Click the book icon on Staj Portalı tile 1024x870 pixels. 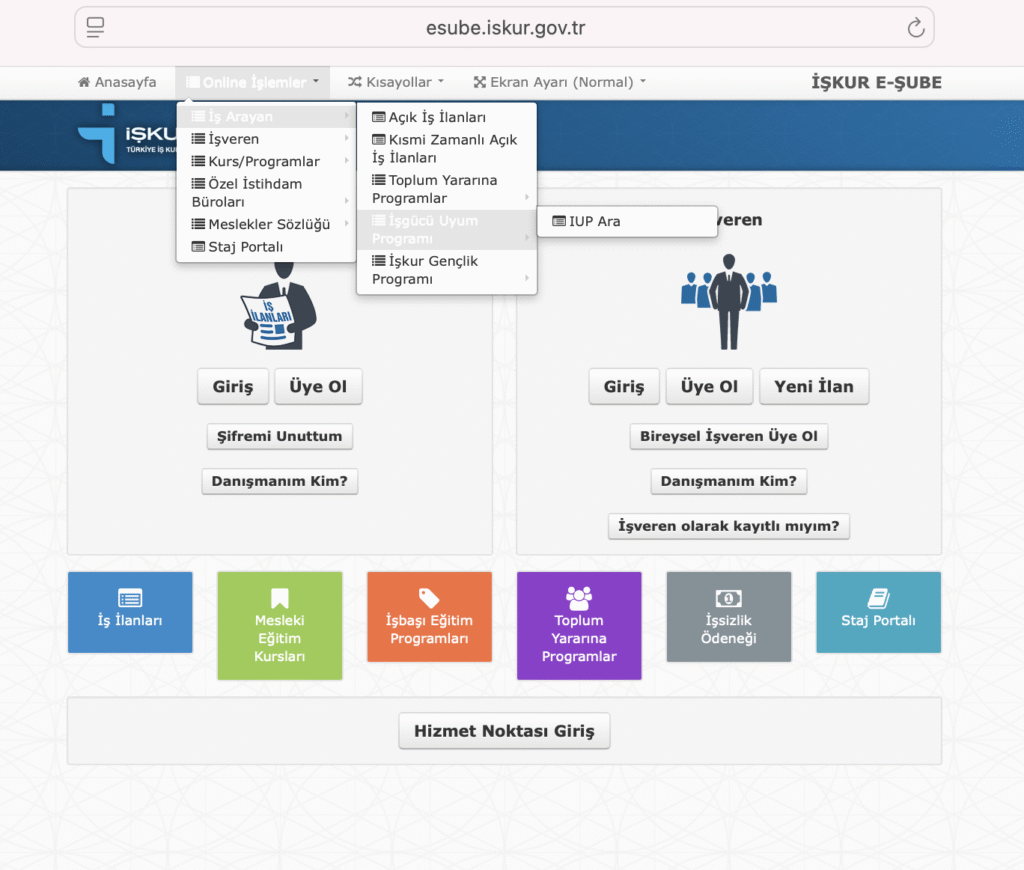pyautogui.click(x=878, y=598)
